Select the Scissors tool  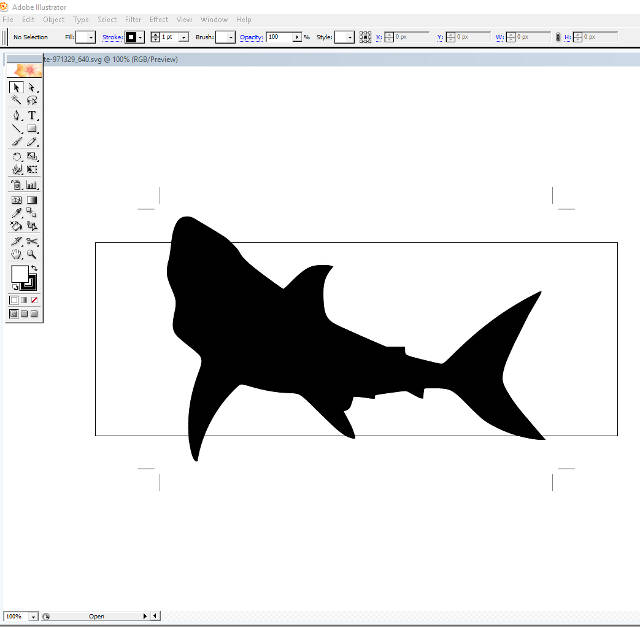(x=32, y=241)
